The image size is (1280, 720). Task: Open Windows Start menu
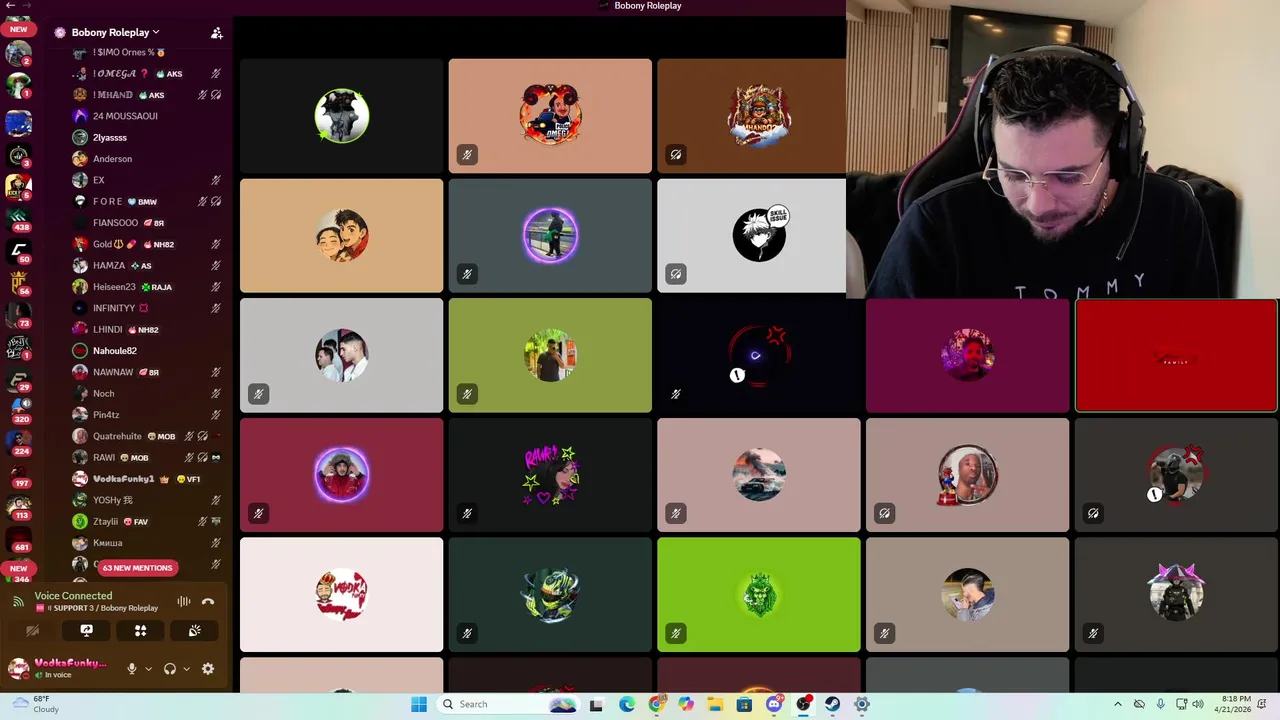tap(419, 704)
